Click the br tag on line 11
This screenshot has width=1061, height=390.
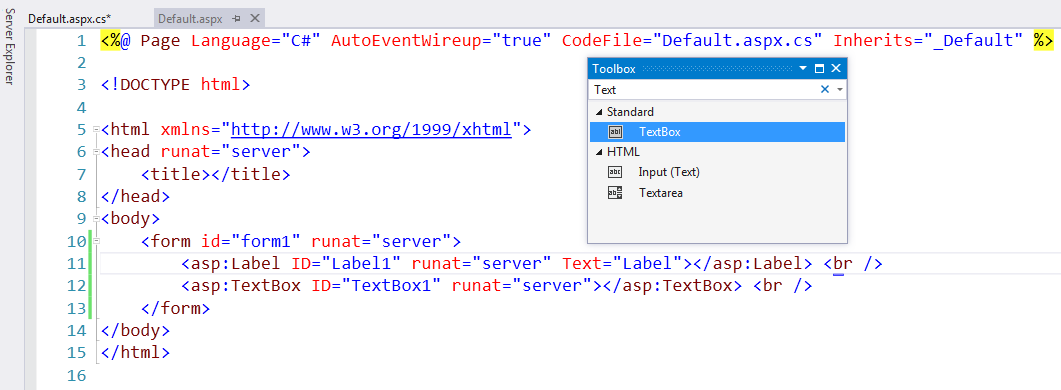click(853, 263)
